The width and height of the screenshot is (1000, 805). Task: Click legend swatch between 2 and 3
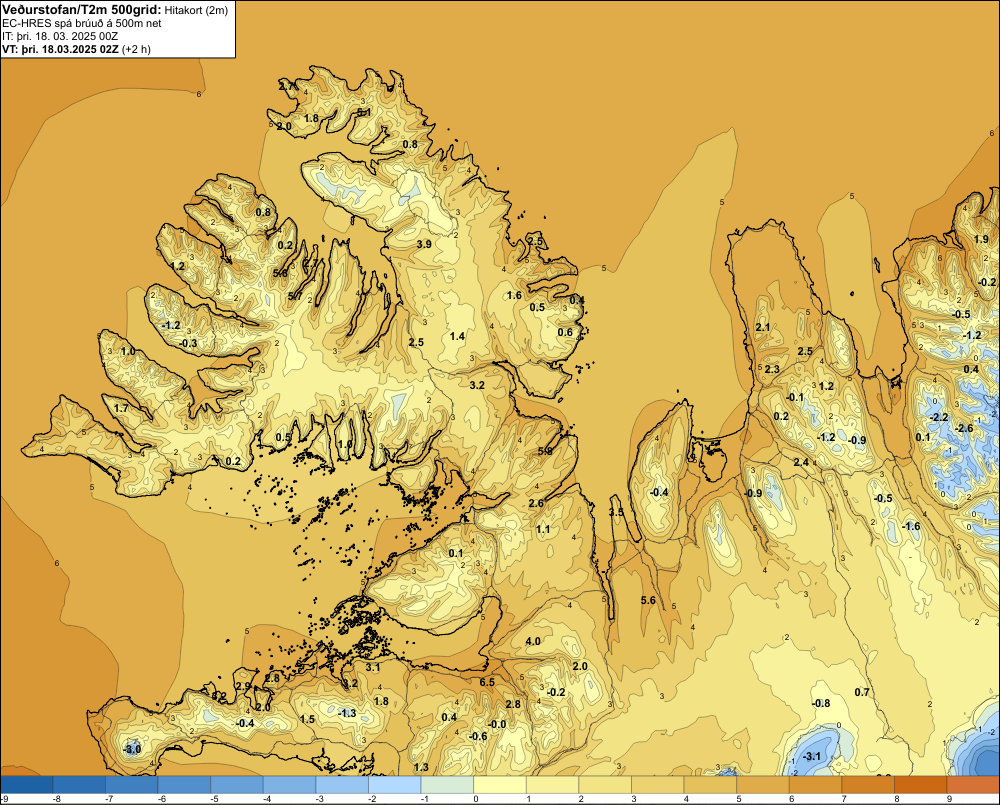click(x=605, y=784)
